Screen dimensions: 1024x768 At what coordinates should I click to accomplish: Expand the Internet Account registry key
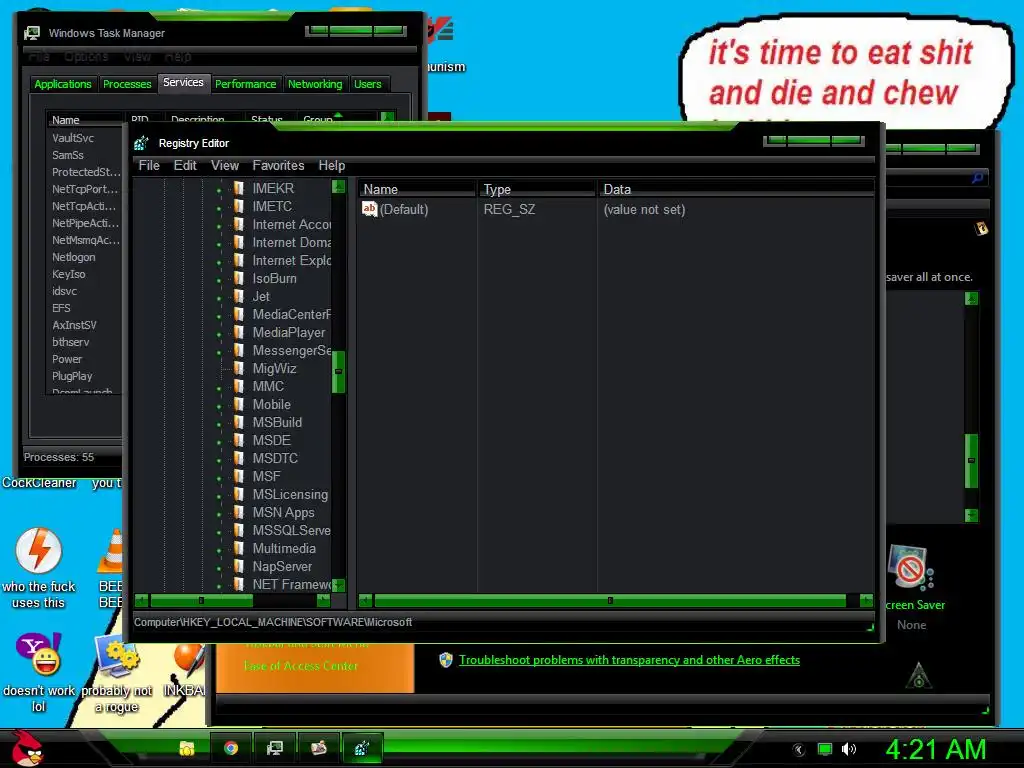219,226
